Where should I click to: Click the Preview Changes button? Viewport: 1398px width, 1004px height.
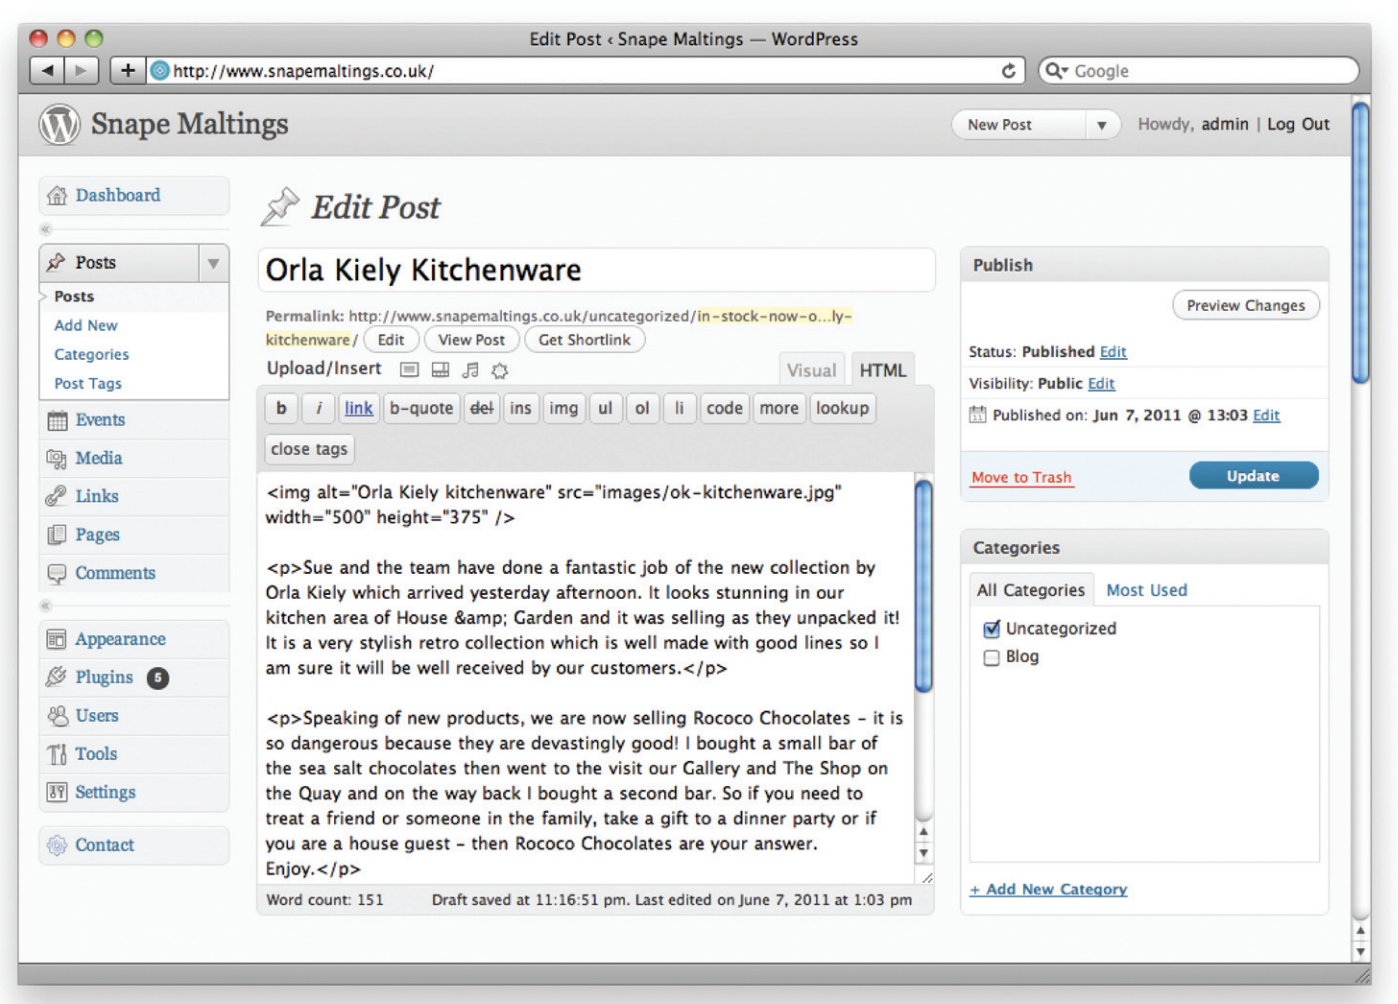click(x=1246, y=305)
